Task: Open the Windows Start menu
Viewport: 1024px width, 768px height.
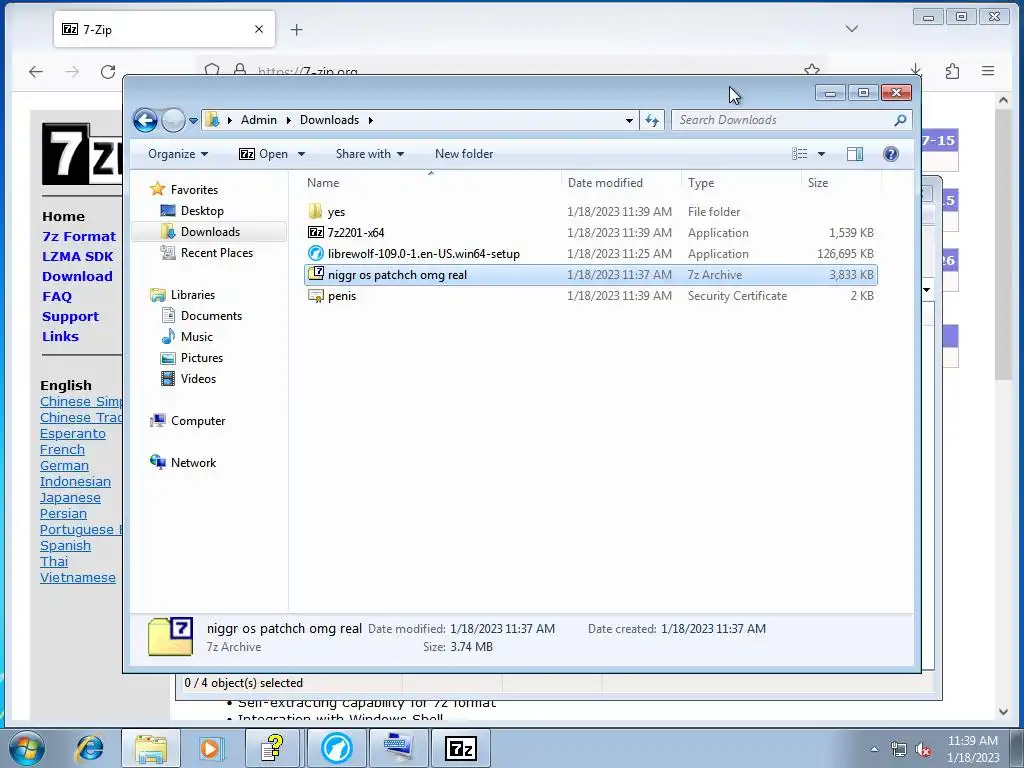Action: [27, 748]
